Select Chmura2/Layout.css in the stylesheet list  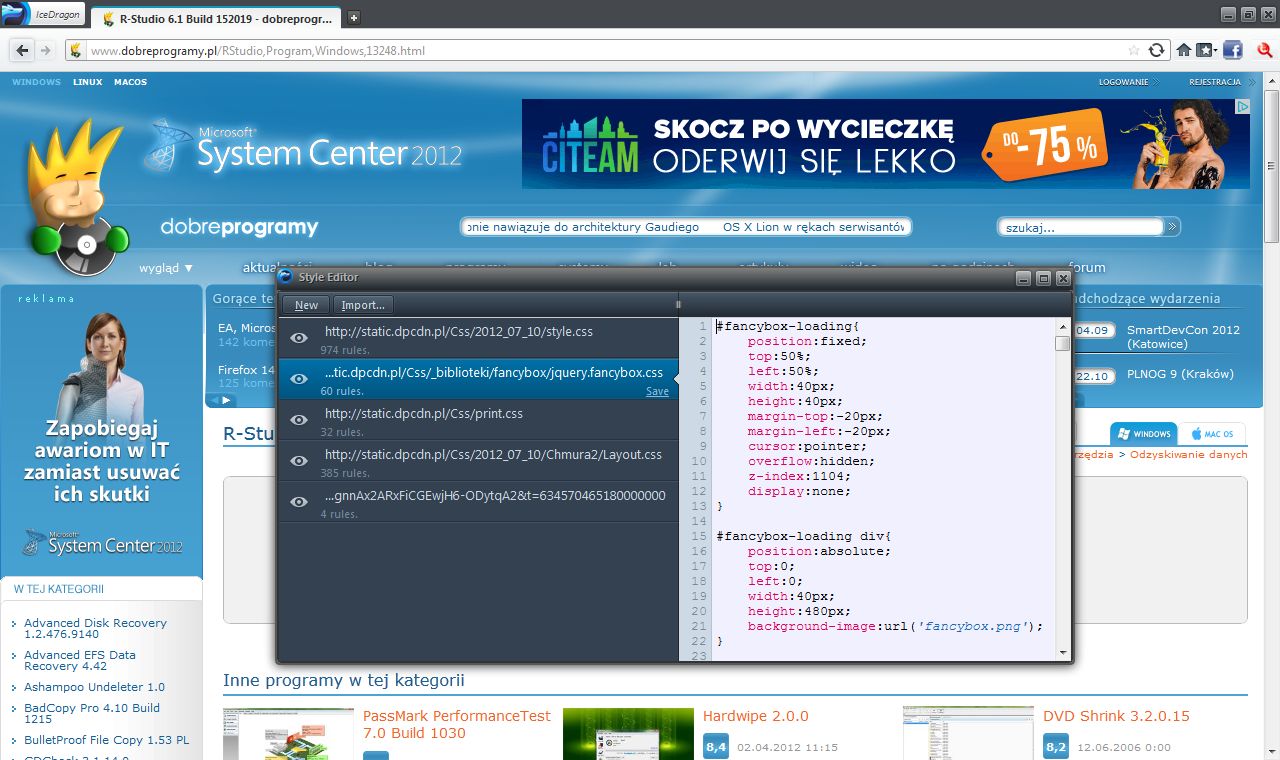coord(478,461)
